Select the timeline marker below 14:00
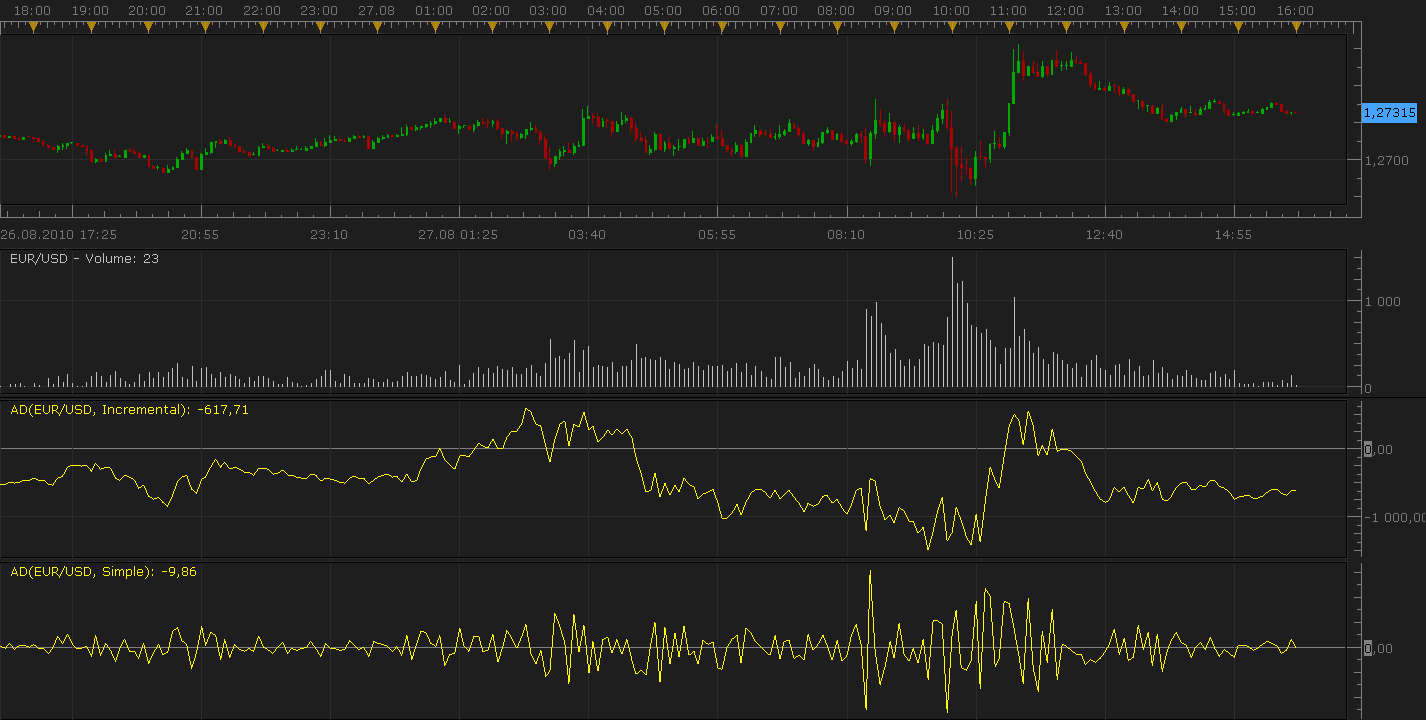Image resolution: width=1426 pixels, height=720 pixels. pyautogui.click(x=1180, y=28)
